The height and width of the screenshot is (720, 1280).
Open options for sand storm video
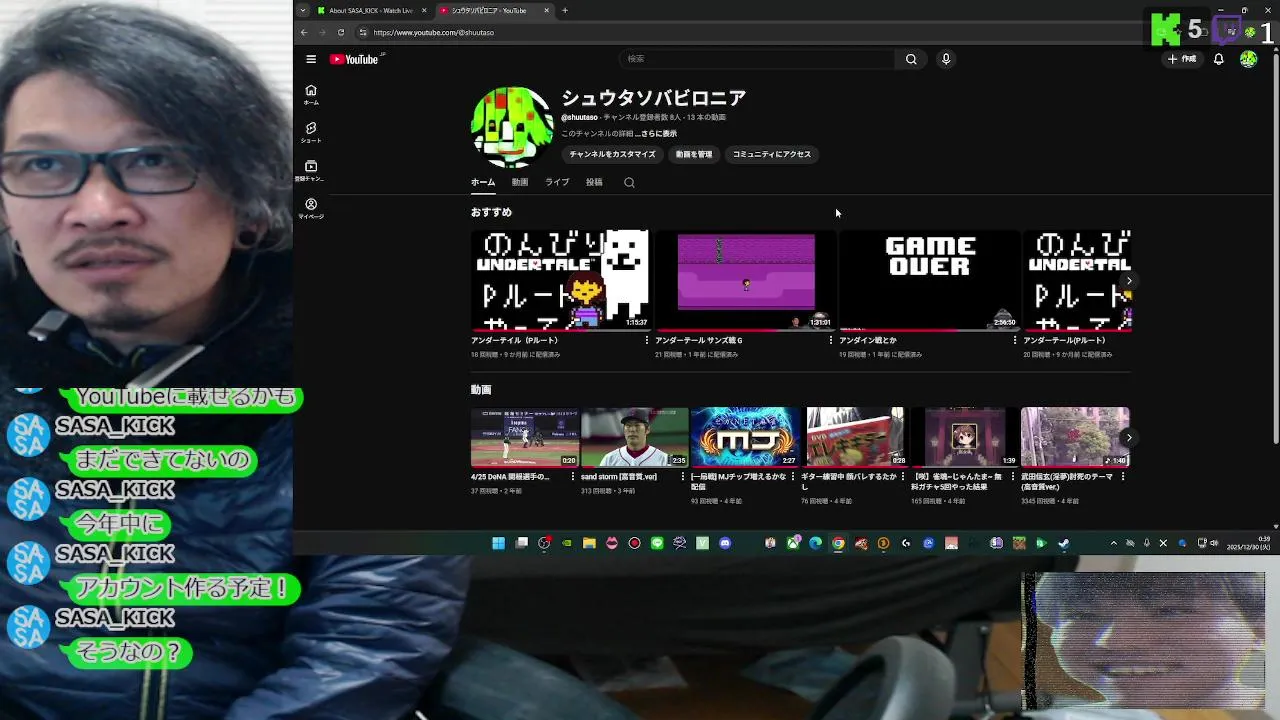click(684, 477)
